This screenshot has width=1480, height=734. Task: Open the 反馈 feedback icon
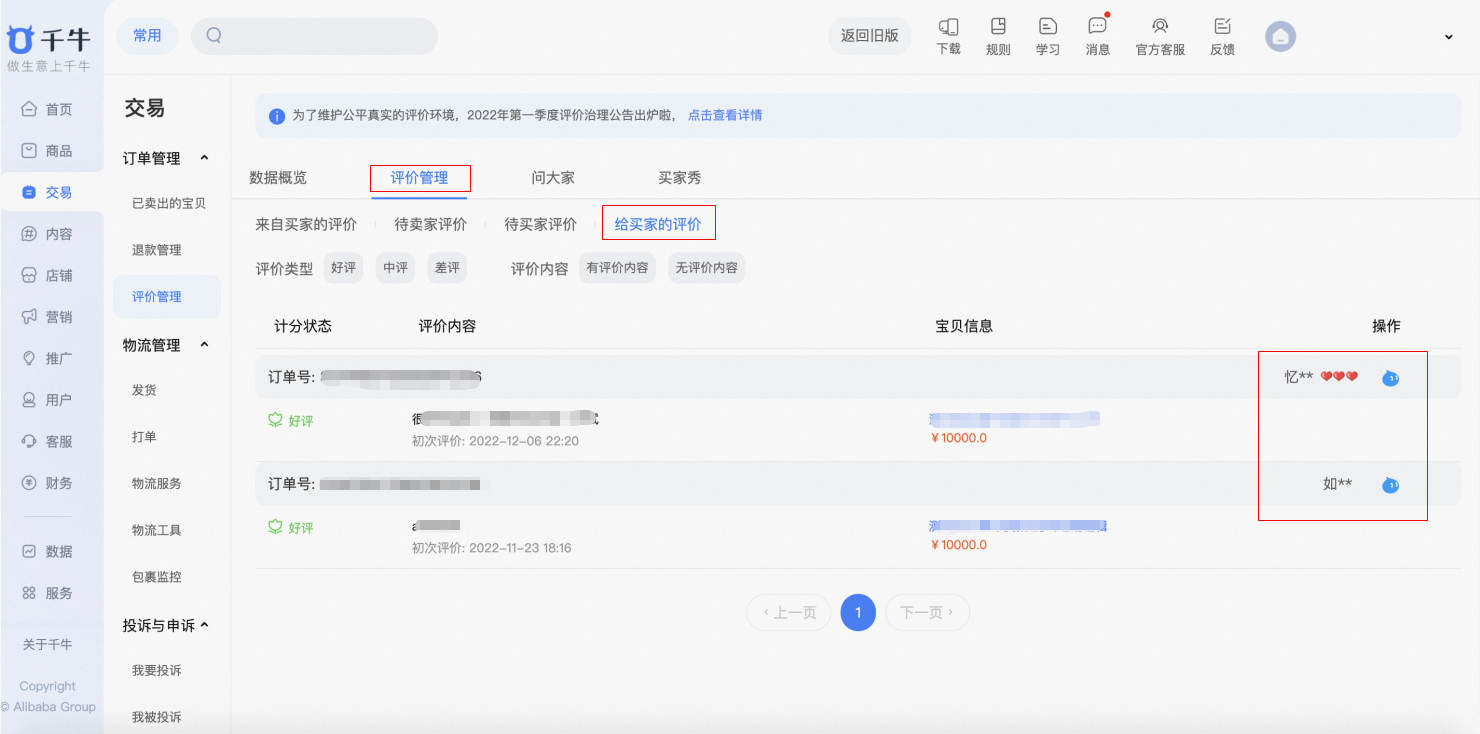click(1222, 27)
